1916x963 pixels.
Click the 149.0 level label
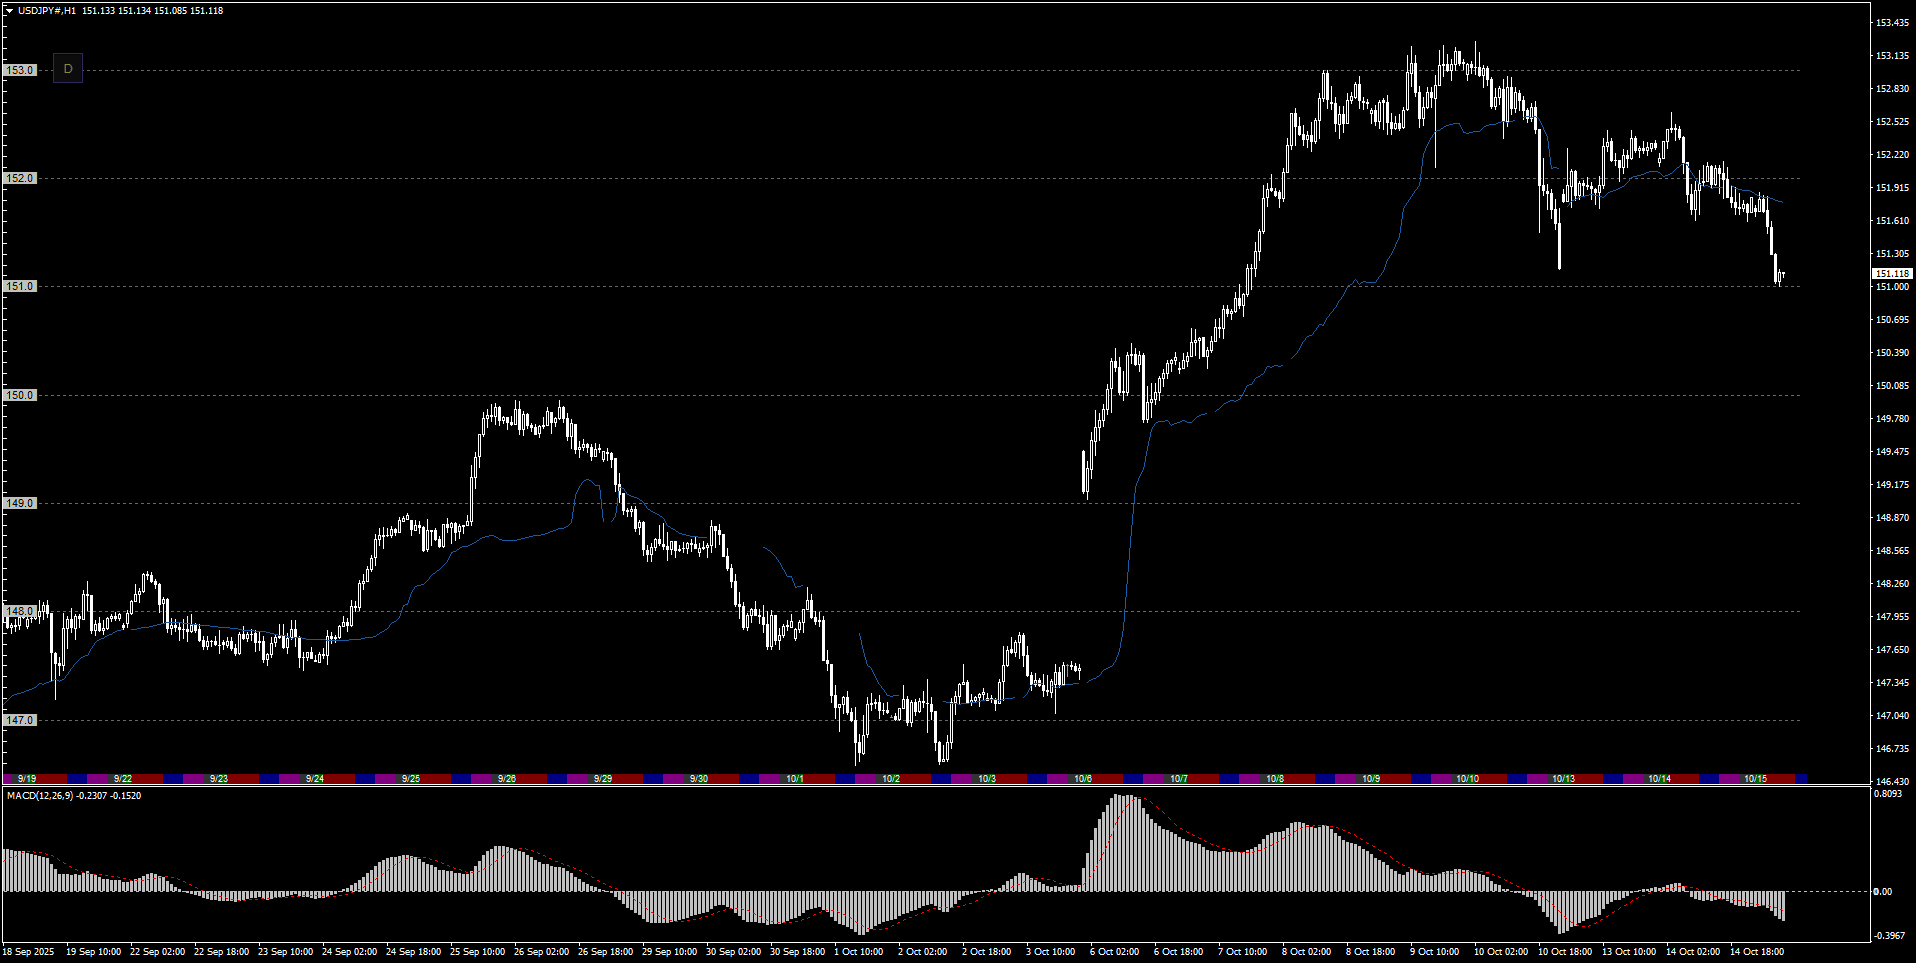(x=20, y=503)
